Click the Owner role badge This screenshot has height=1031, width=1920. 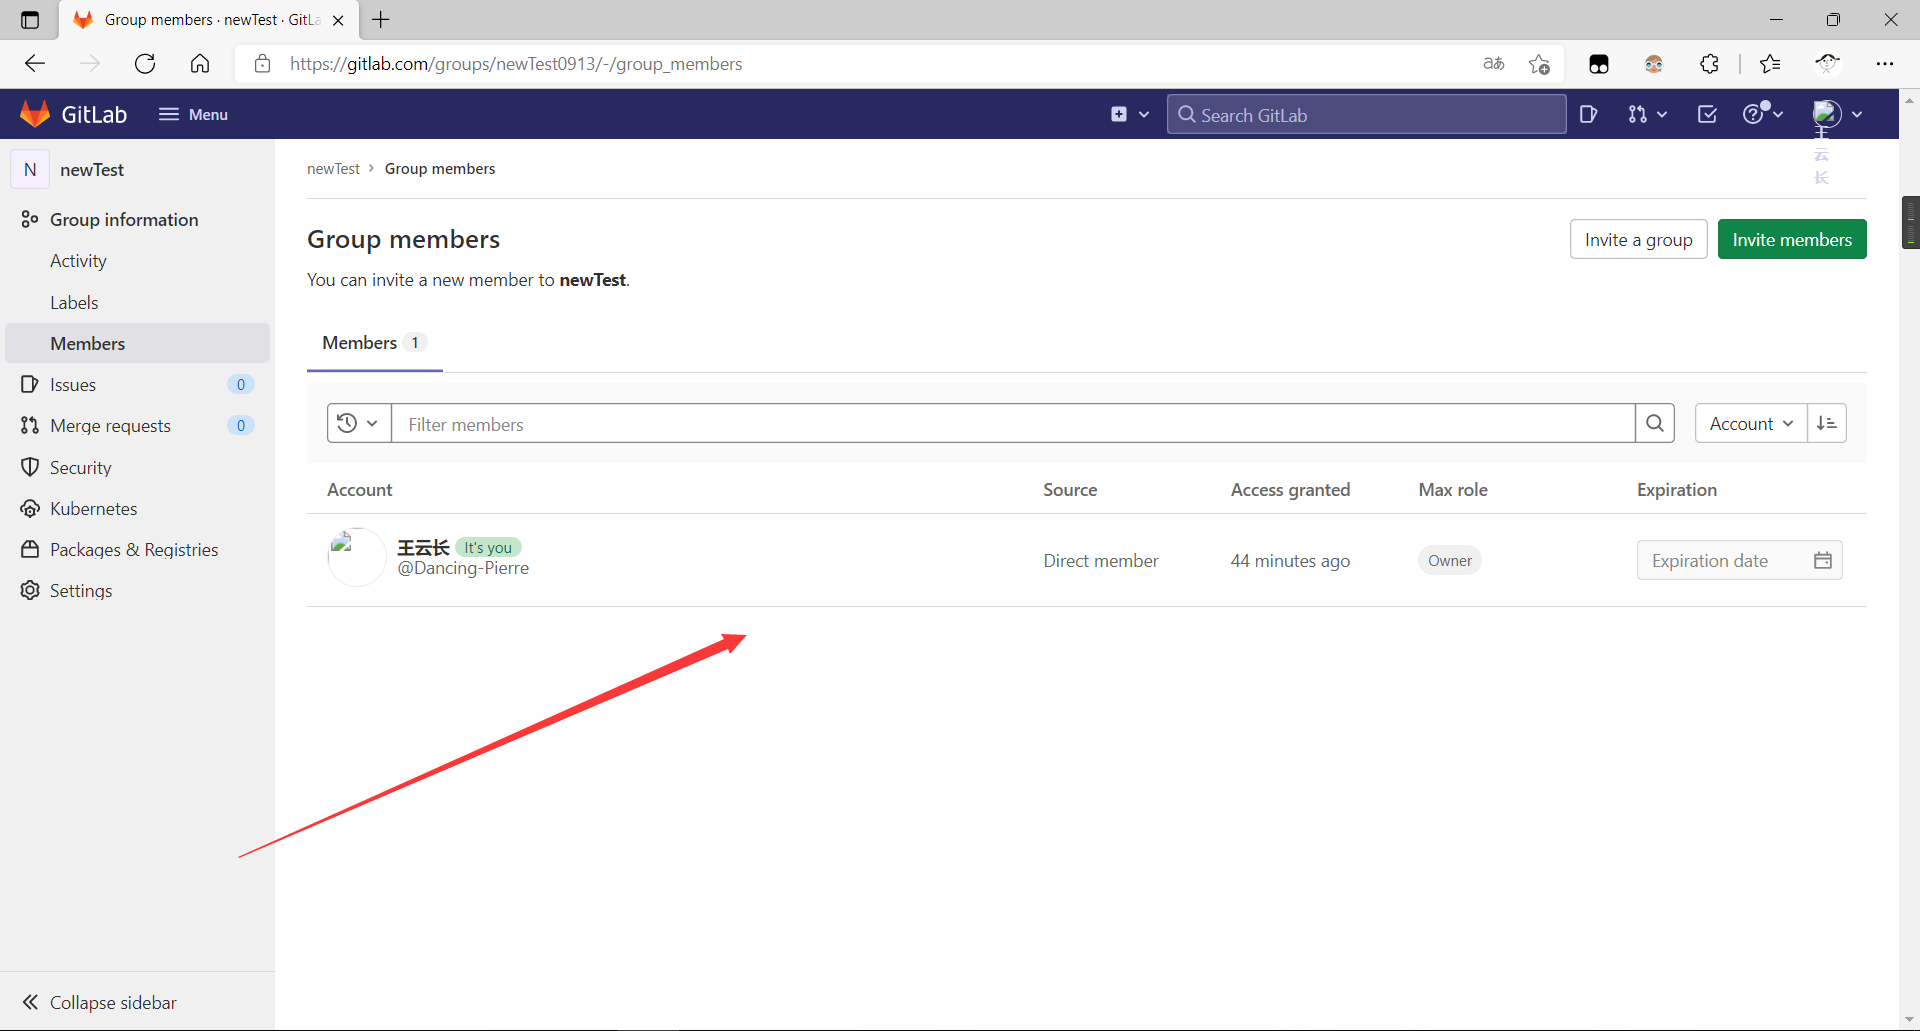(1450, 560)
